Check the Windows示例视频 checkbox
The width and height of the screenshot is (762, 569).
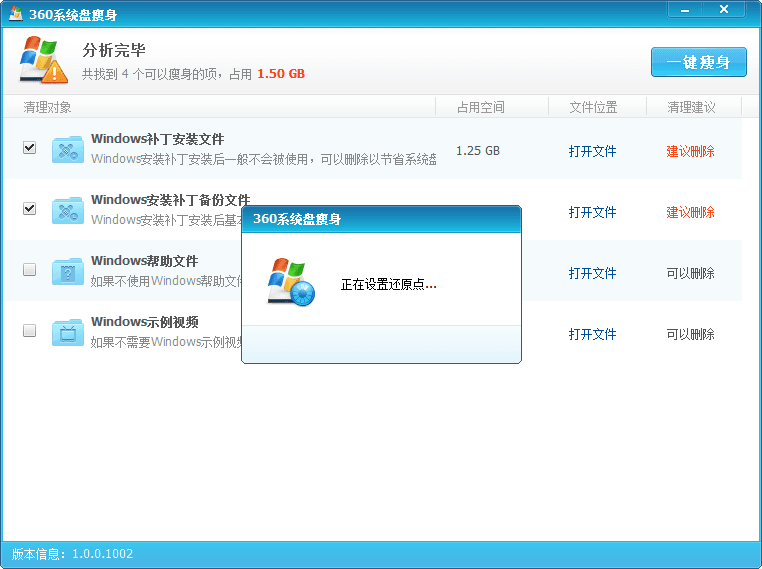[30, 330]
